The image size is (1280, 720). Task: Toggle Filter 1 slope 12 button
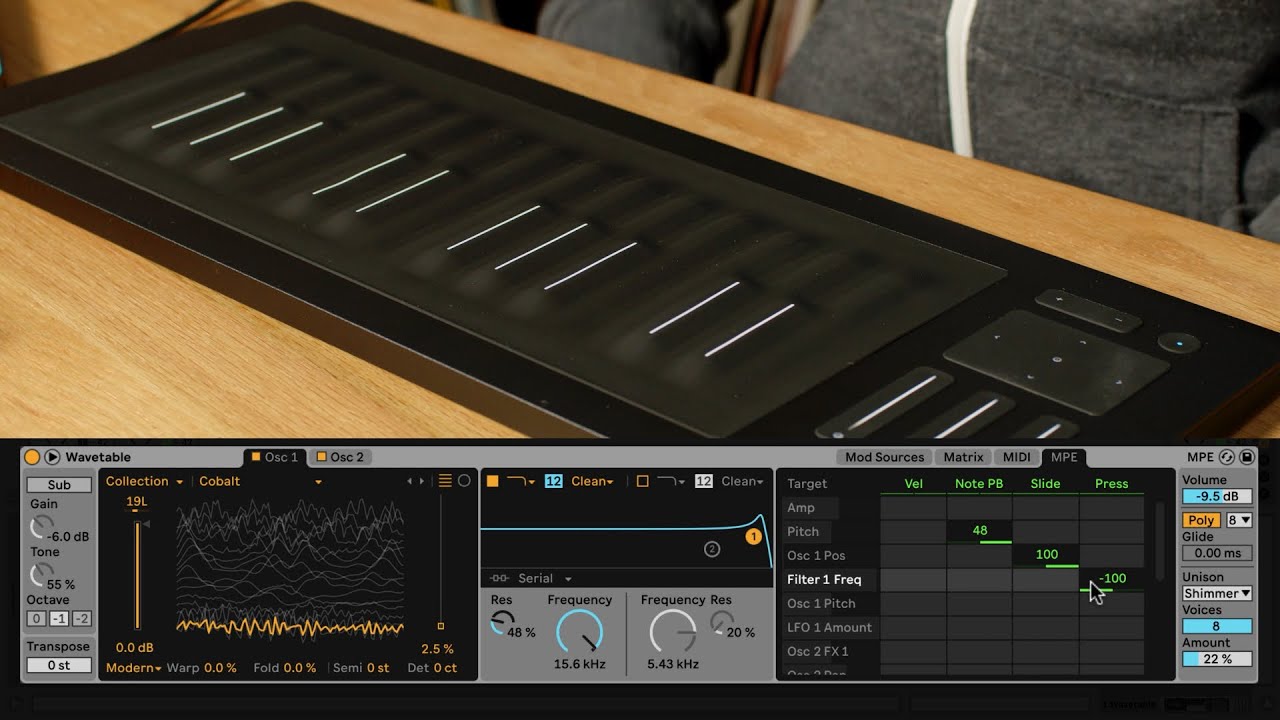coord(553,481)
